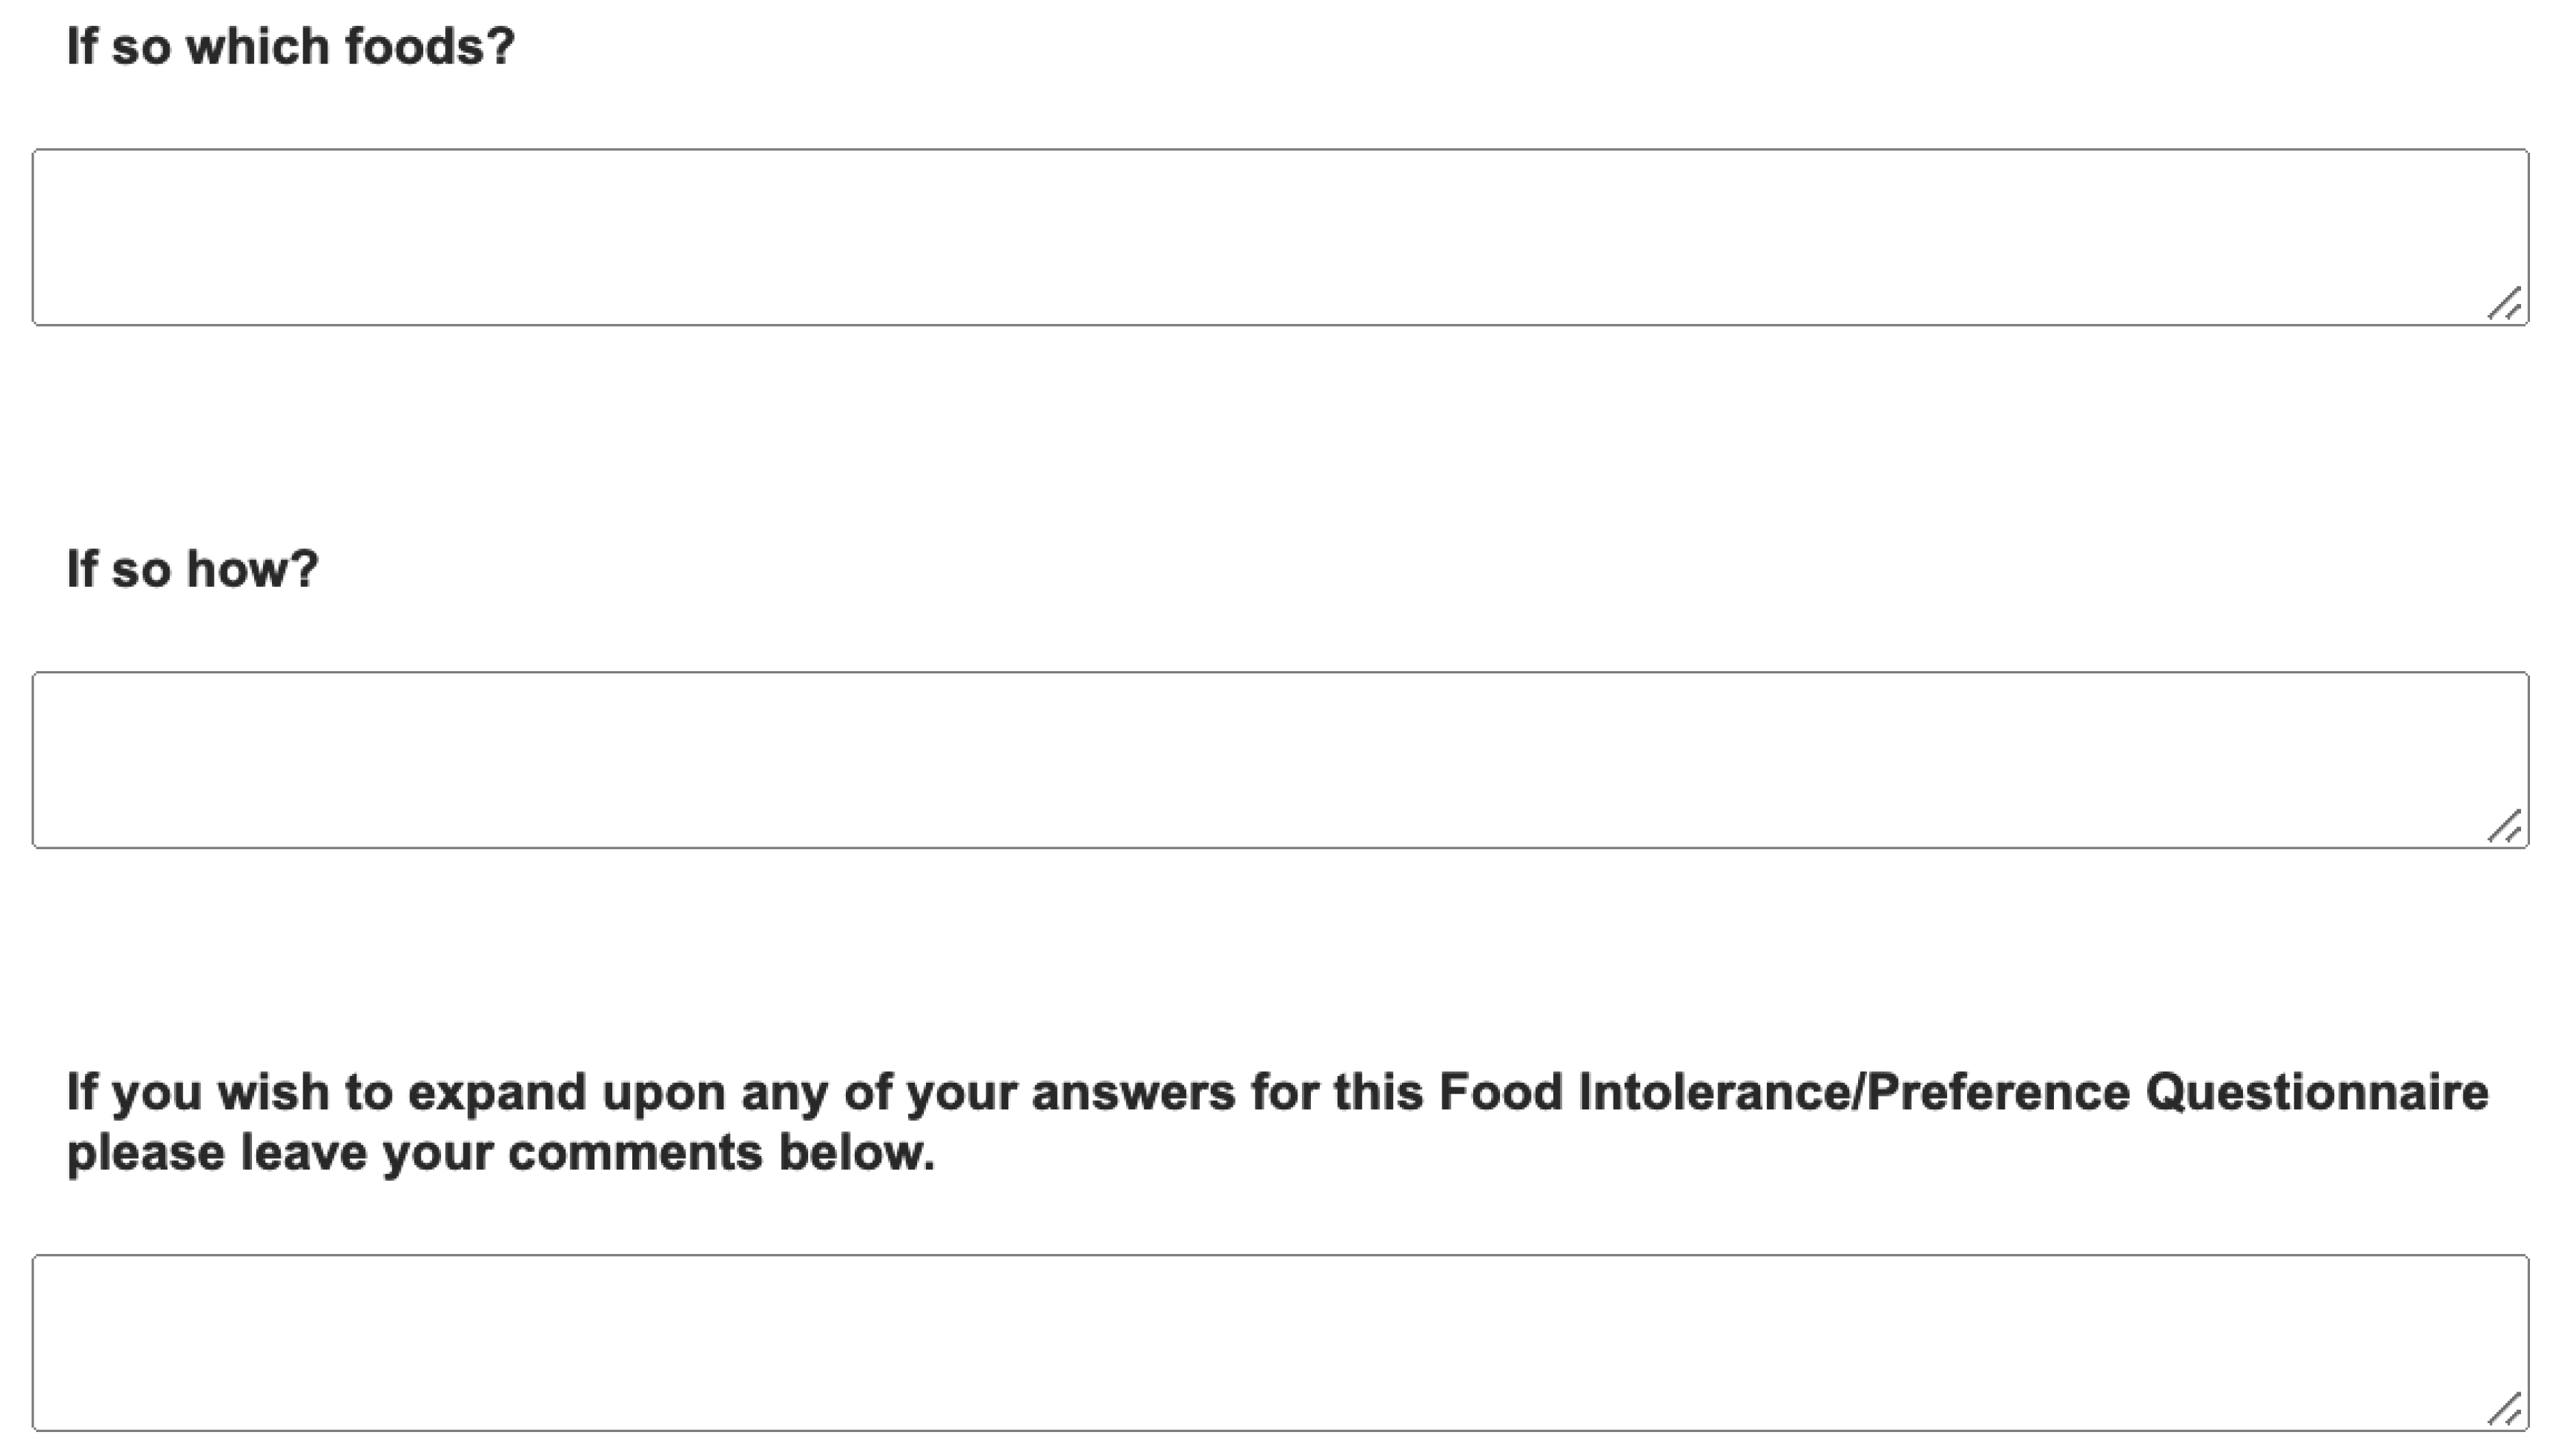The width and height of the screenshot is (2556, 1456).
Task: Click resize handle of the comments box
Action: [2507, 1410]
